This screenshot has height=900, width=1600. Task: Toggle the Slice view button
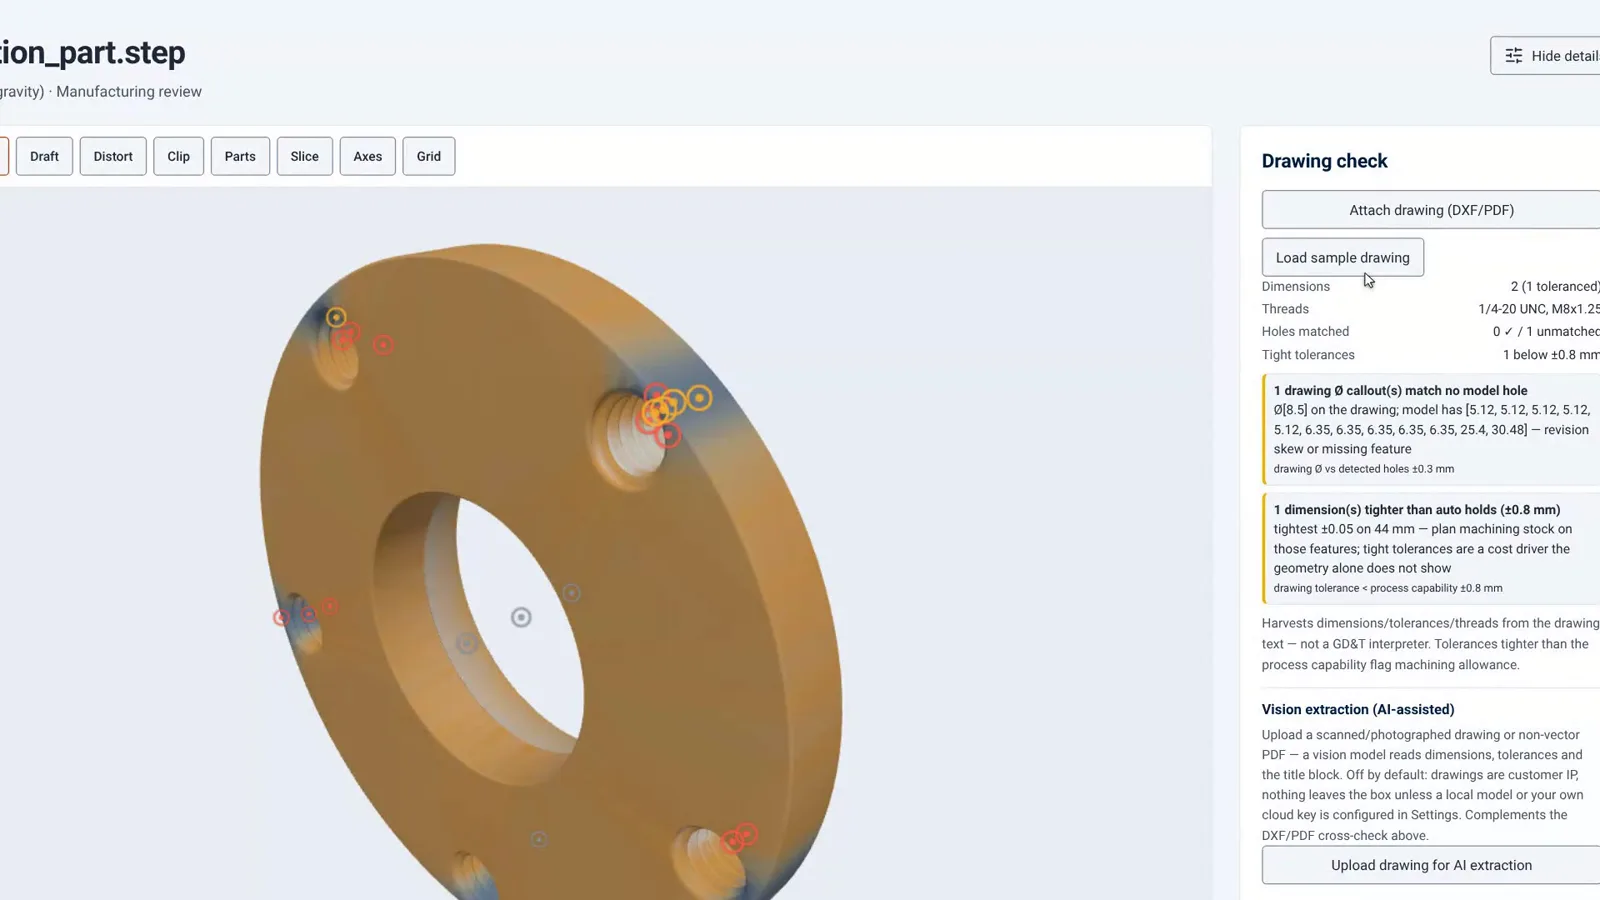pyautogui.click(x=305, y=156)
